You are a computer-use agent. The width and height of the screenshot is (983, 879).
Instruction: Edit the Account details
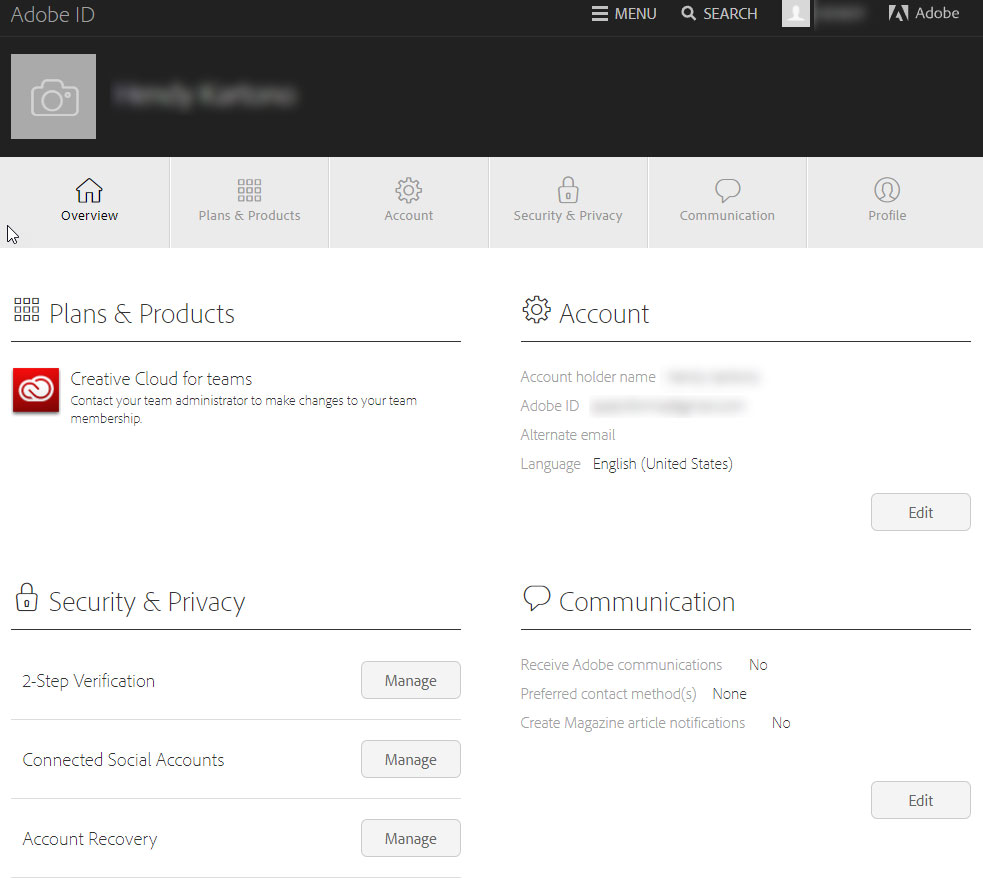pyautogui.click(x=920, y=512)
